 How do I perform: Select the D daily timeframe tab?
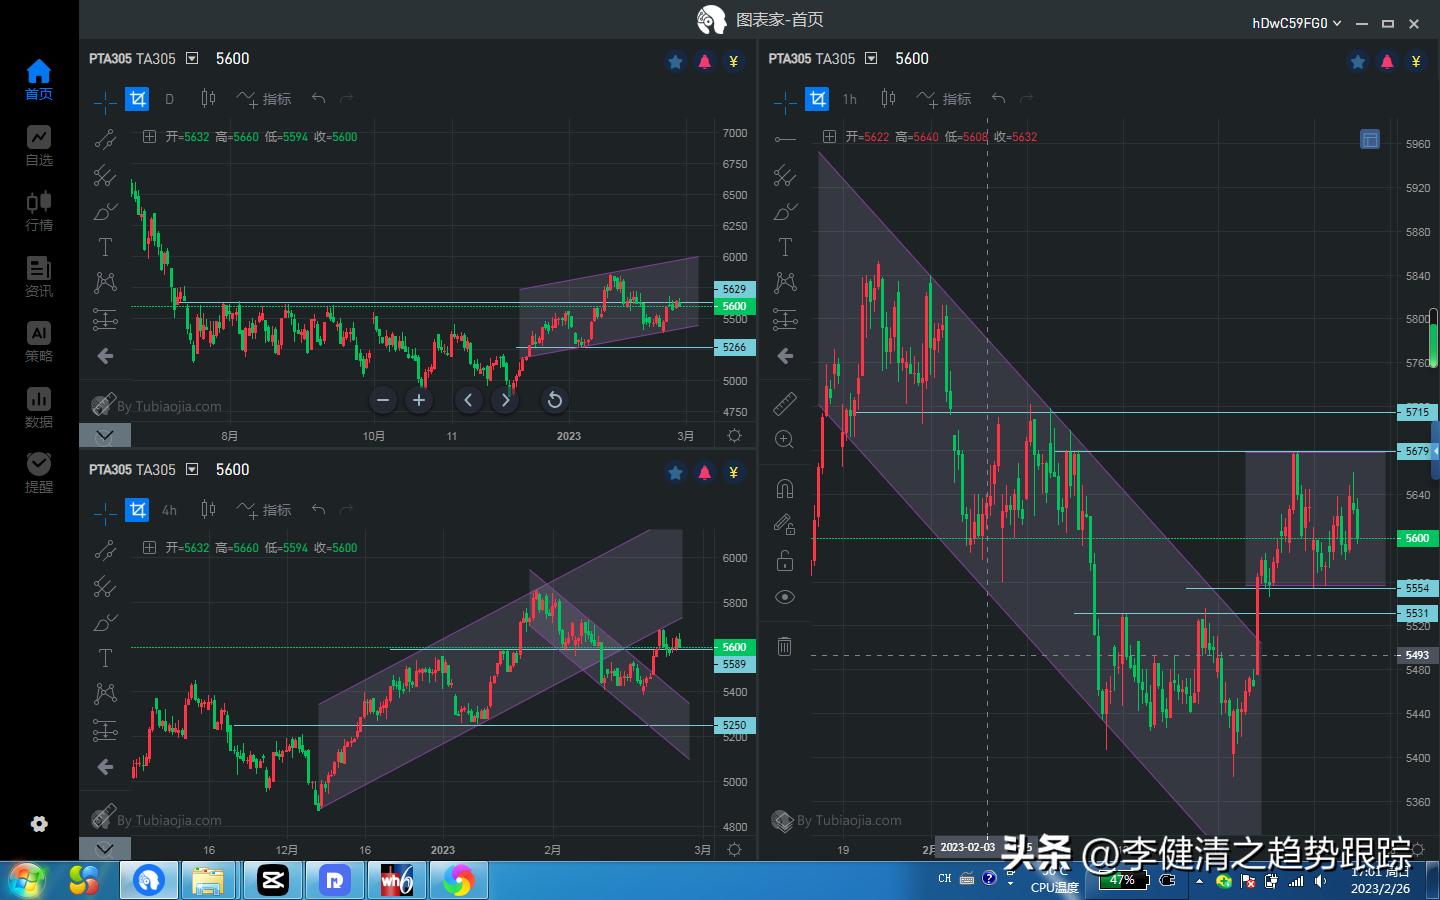point(169,99)
